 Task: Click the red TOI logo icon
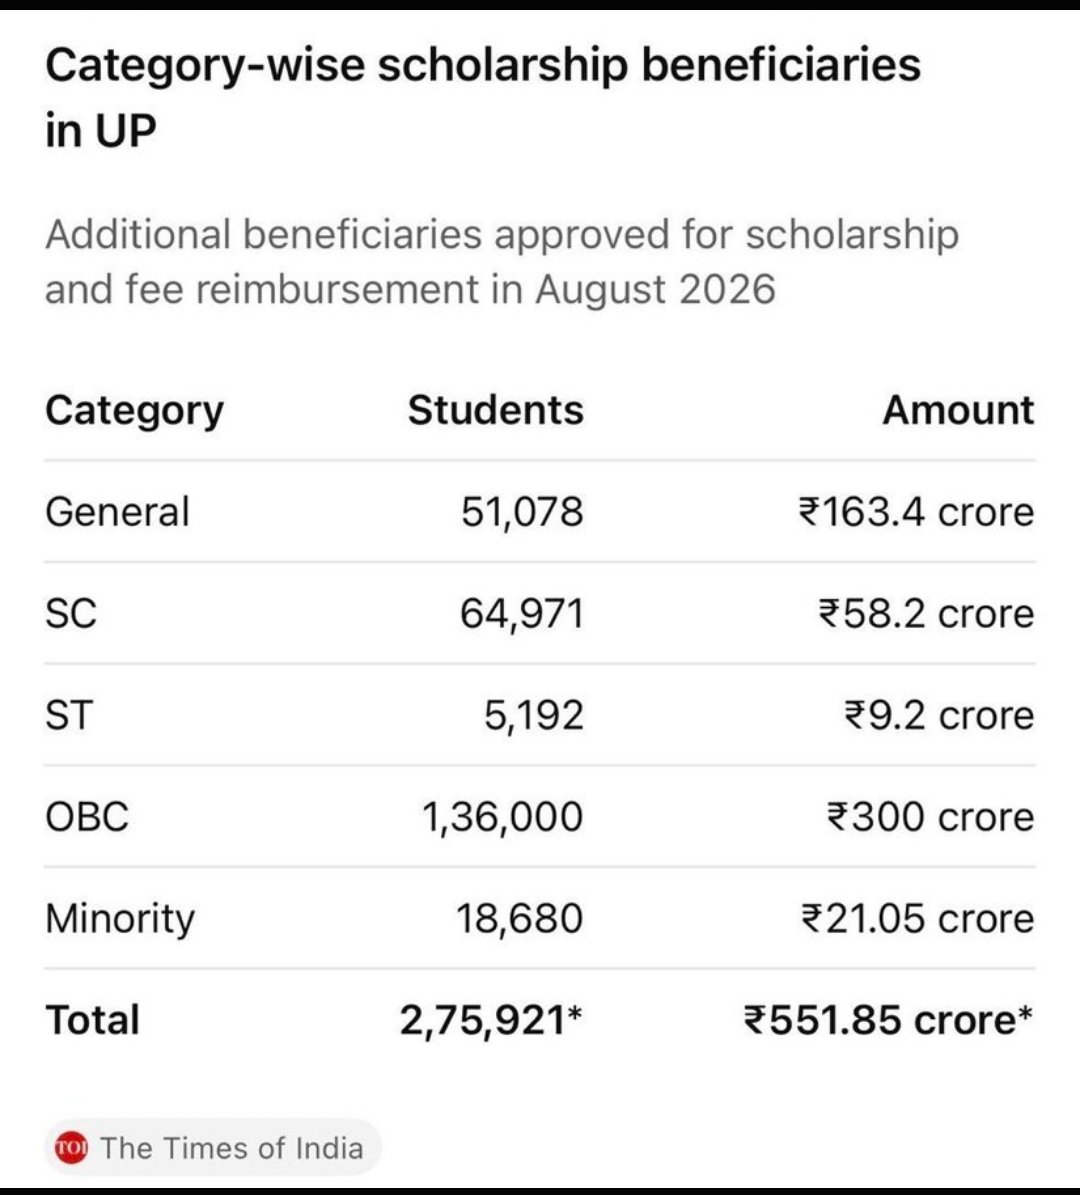pyautogui.click(x=72, y=1147)
